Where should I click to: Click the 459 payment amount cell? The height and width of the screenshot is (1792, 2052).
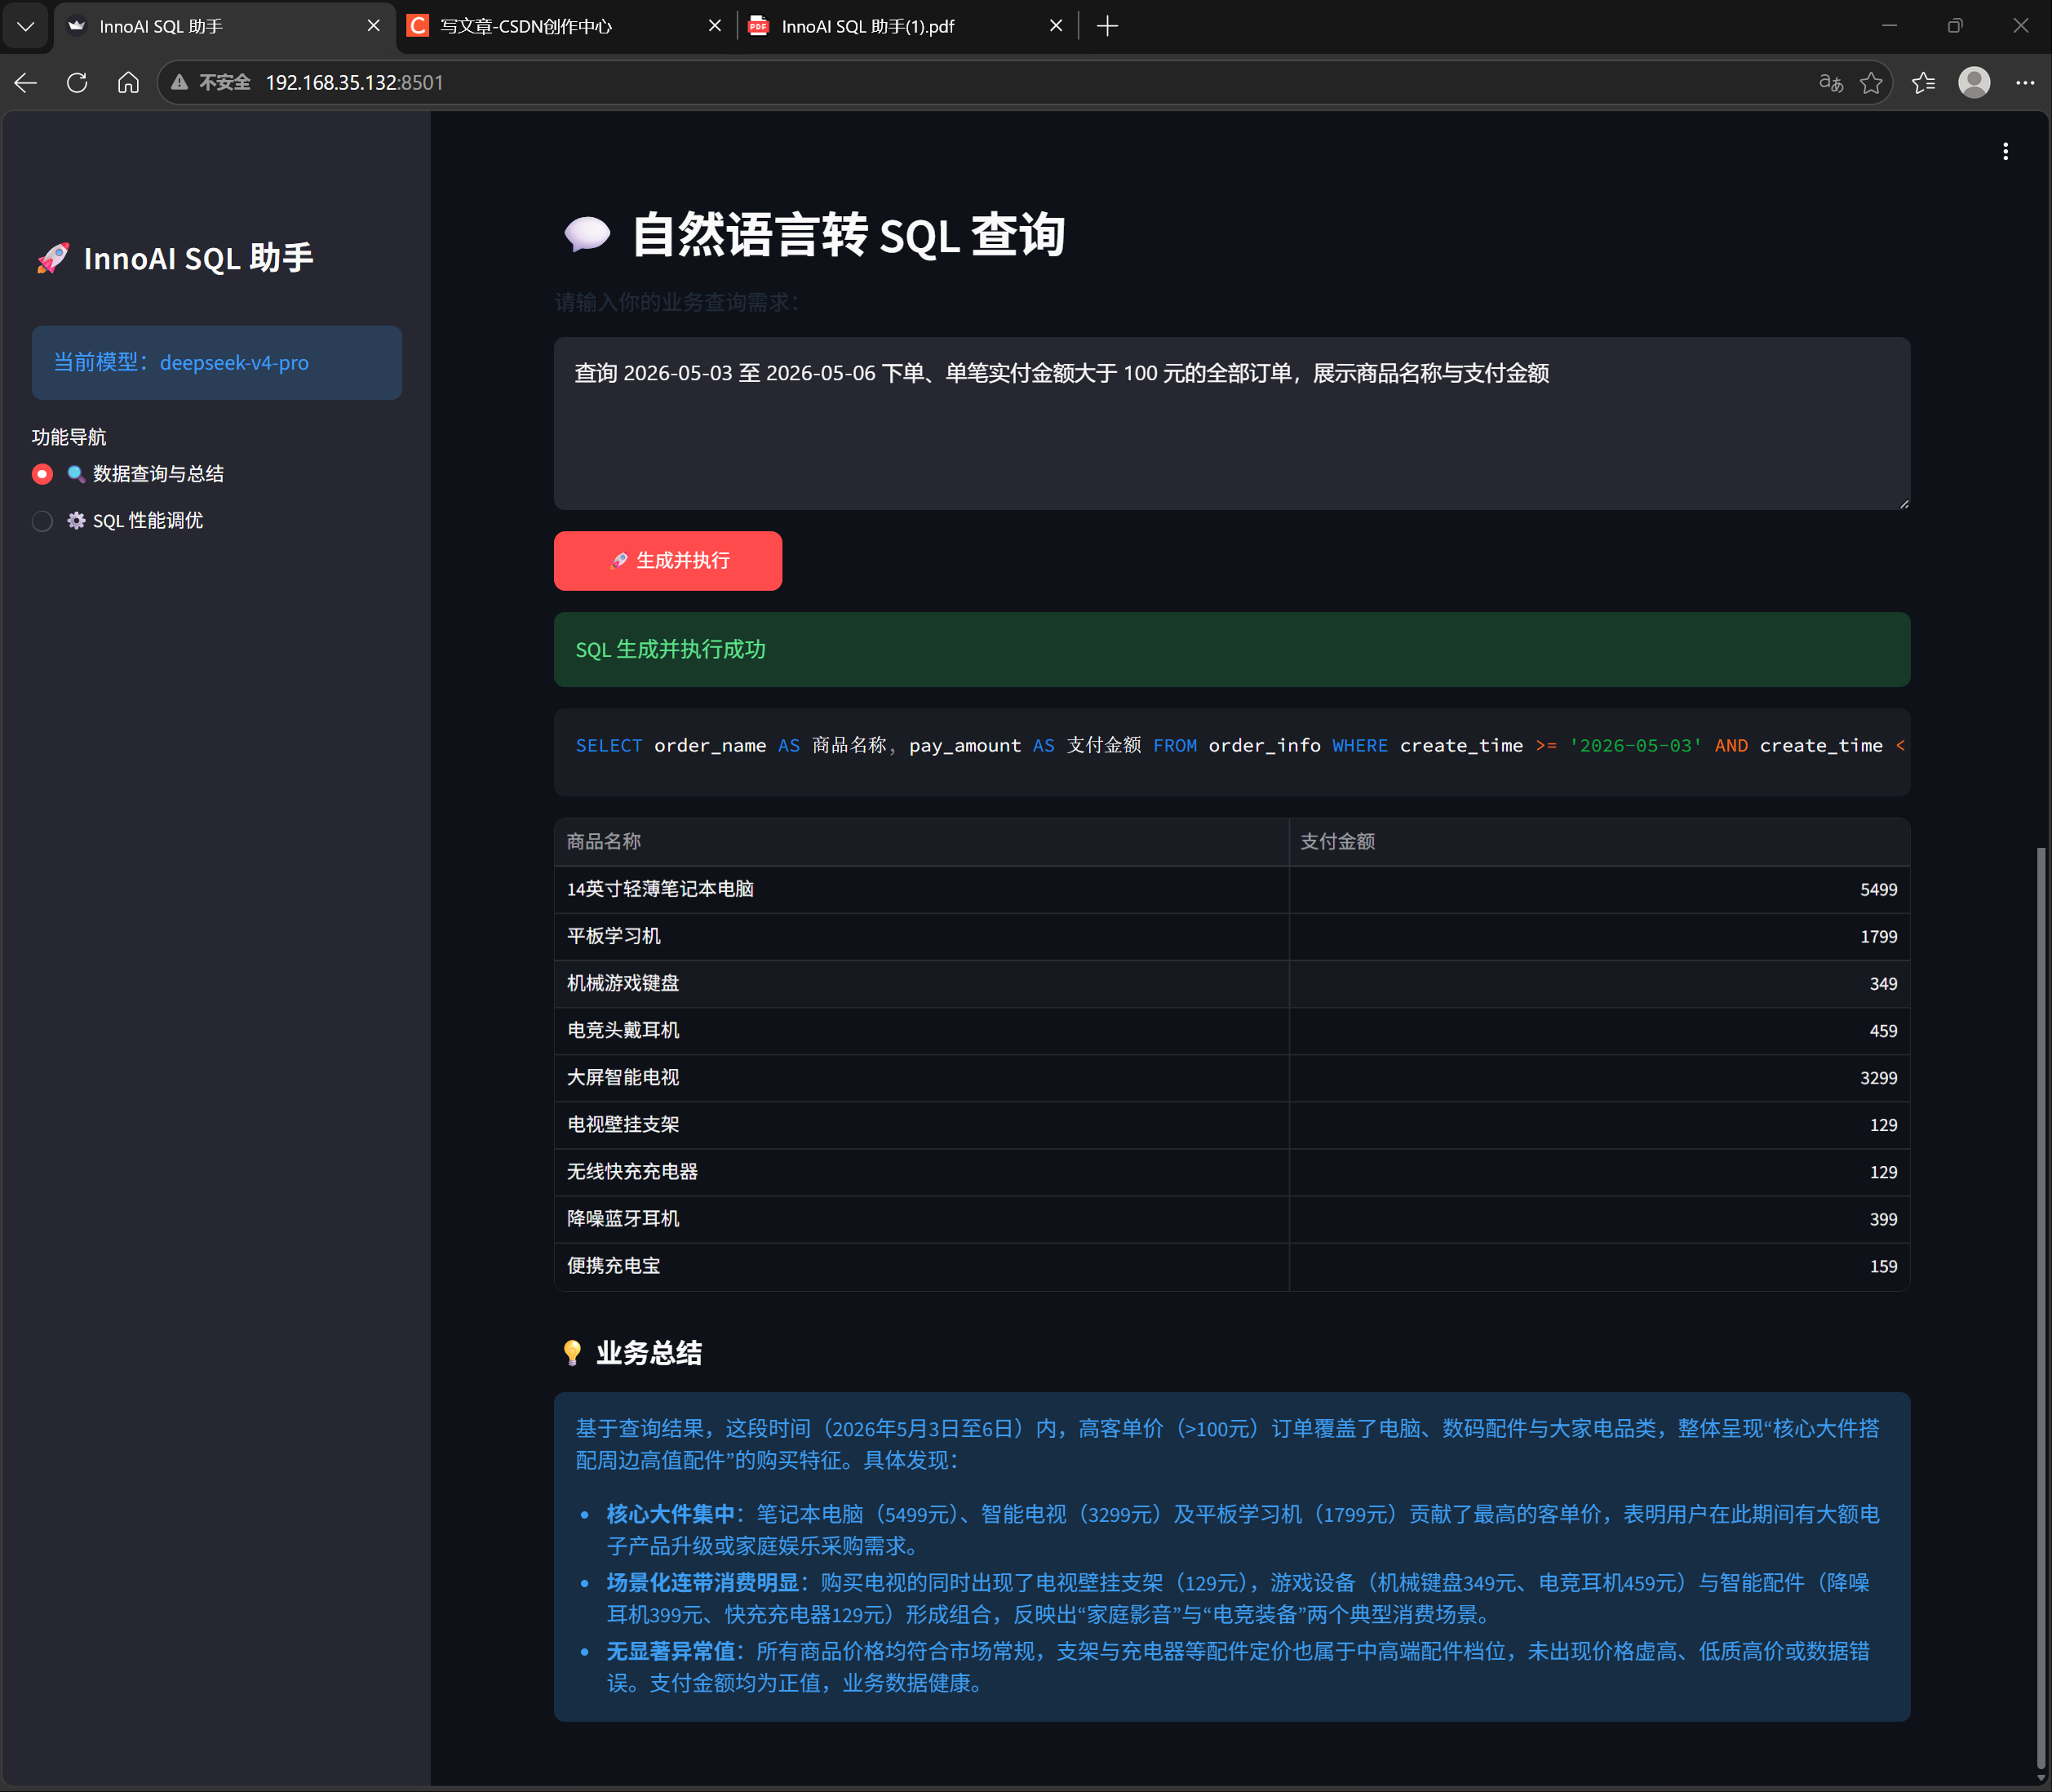pos(1600,1030)
